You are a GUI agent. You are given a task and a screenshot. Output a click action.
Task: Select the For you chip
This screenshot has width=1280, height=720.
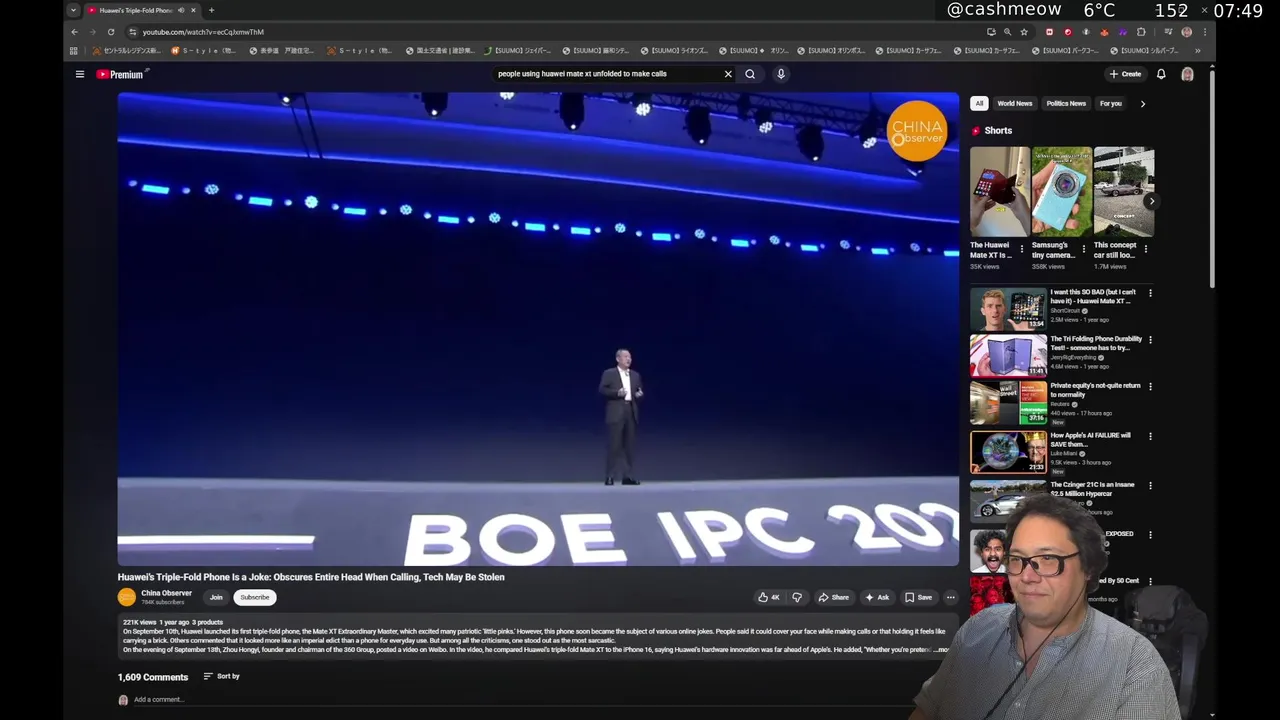tap(1111, 103)
